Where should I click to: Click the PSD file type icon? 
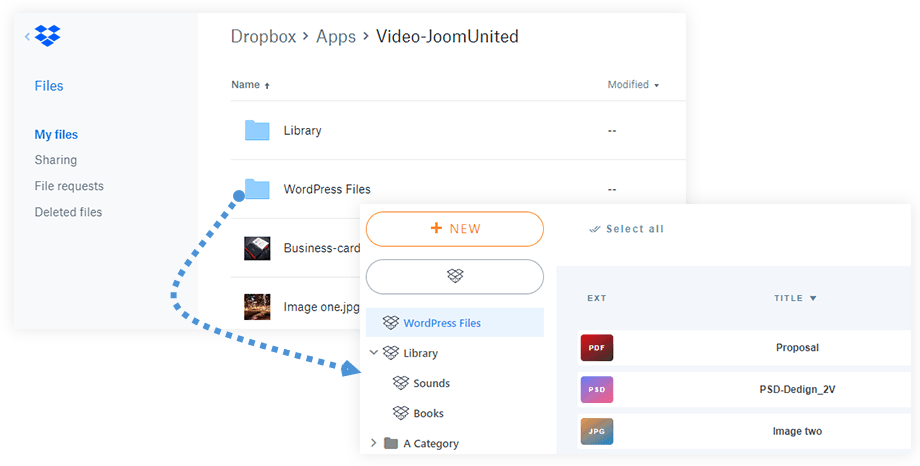[x=596, y=390]
